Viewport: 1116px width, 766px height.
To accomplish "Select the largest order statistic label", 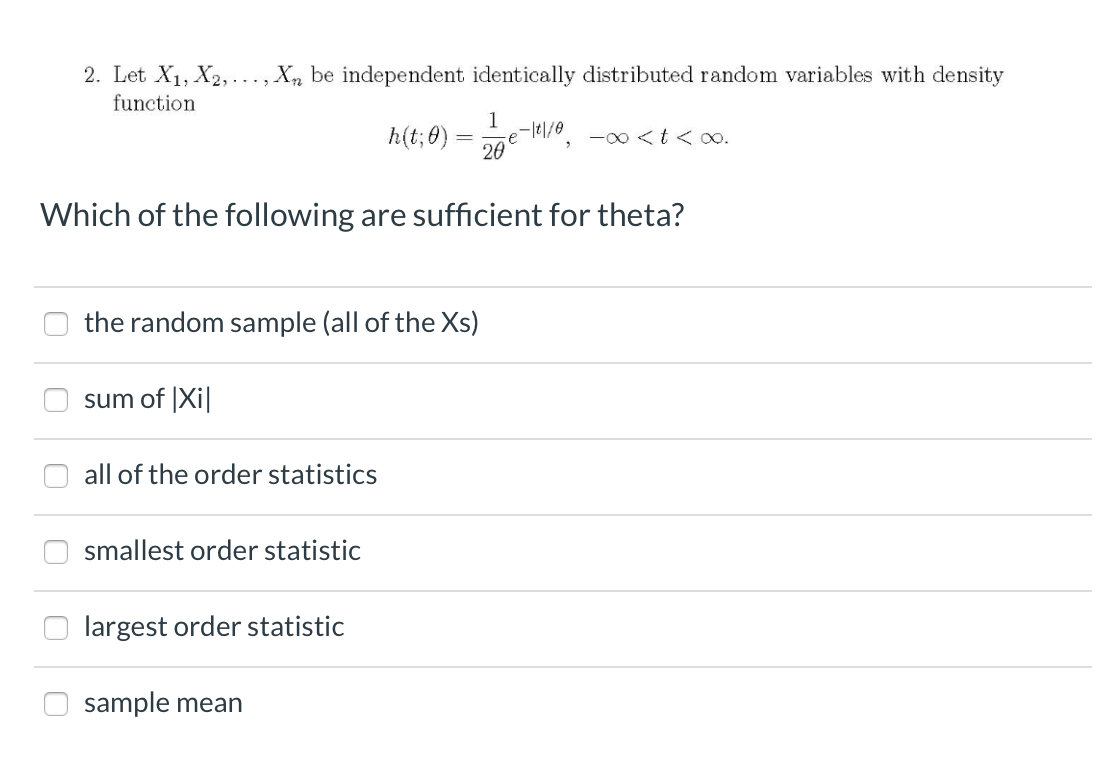I will click(x=213, y=627).
